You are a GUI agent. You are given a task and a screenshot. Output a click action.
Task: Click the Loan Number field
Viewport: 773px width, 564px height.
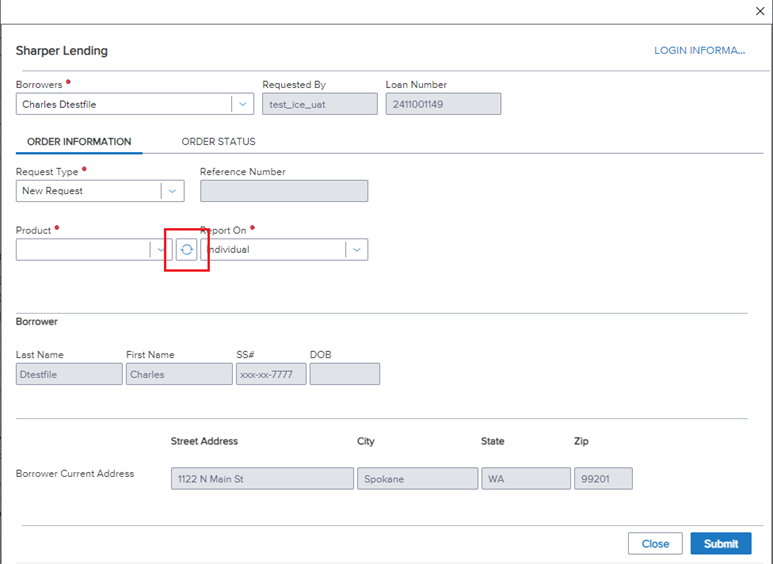(443, 104)
